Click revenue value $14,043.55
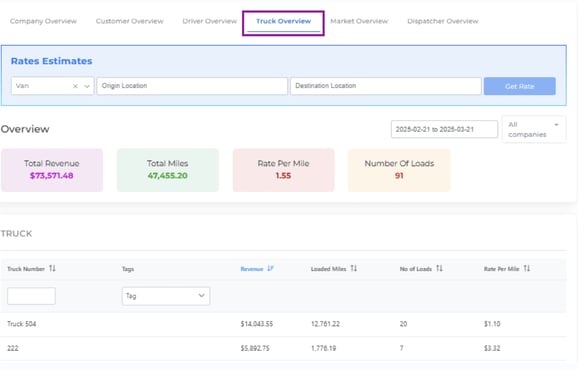This screenshot has height=370, width=578. pos(257,324)
